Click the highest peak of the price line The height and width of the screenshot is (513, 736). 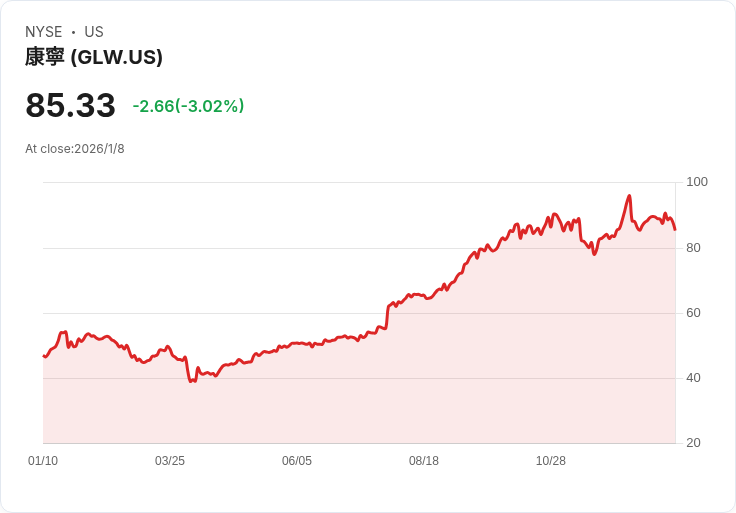click(x=629, y=196)
